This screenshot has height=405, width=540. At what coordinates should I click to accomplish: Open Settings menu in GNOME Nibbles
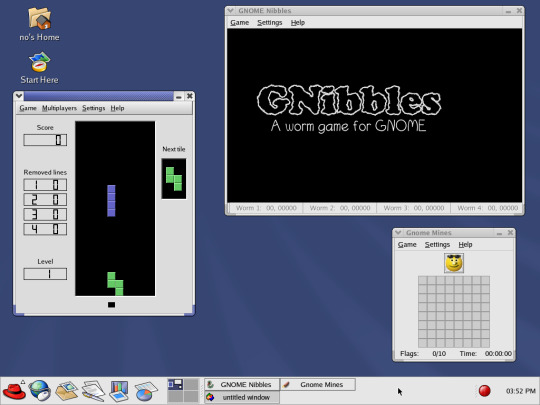[x=270, y=23]
